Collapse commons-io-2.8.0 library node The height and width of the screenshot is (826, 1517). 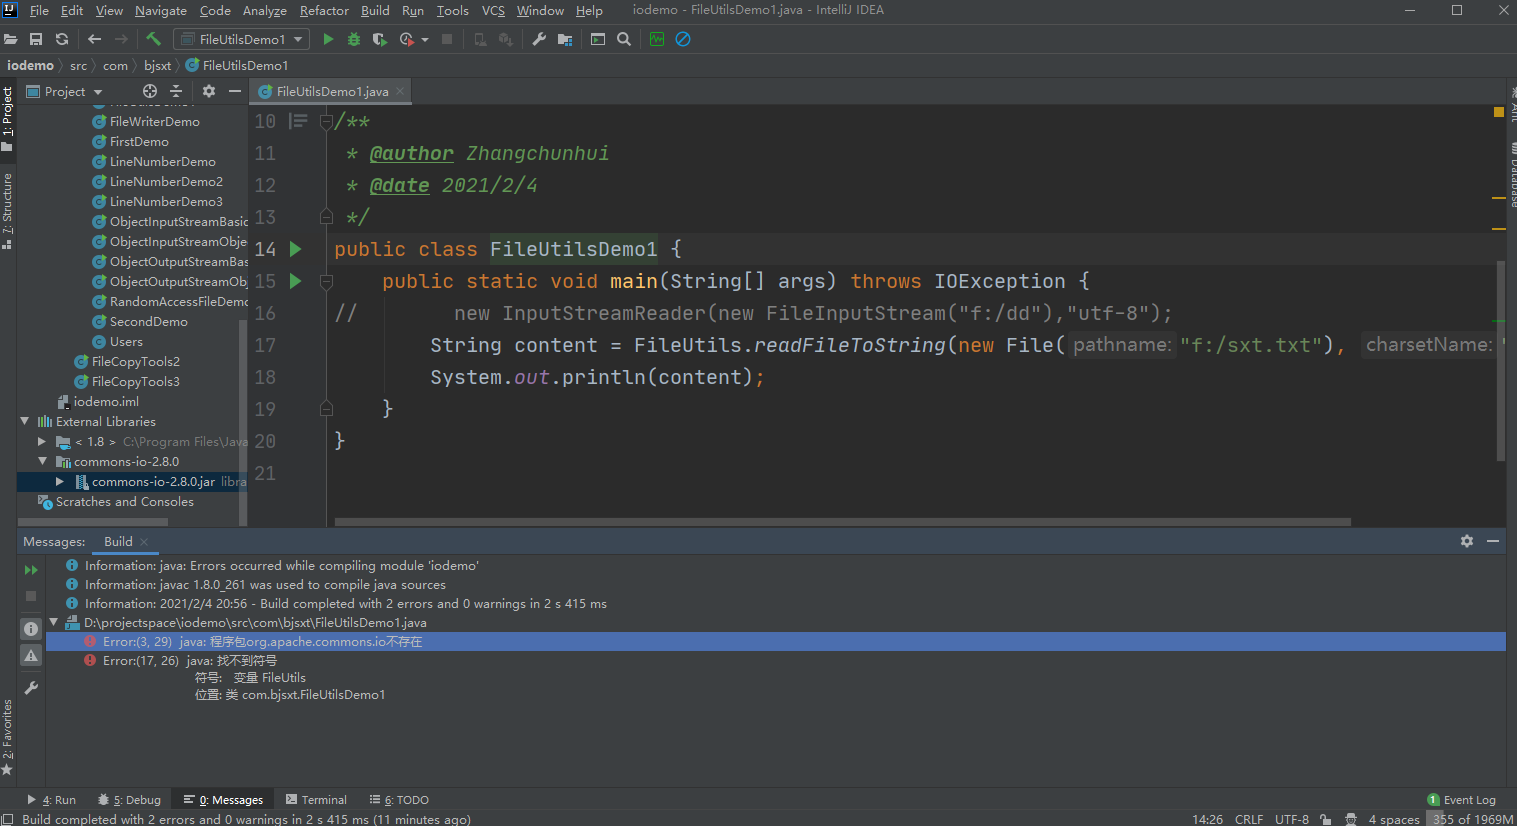tap(42, 461)
